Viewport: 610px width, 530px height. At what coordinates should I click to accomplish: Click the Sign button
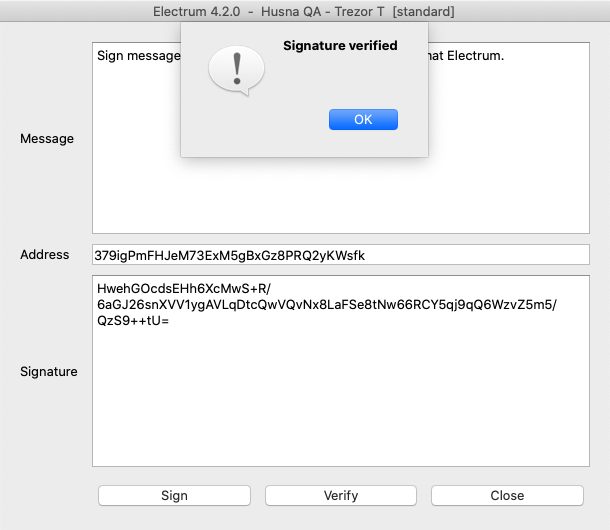coord(174,495)
